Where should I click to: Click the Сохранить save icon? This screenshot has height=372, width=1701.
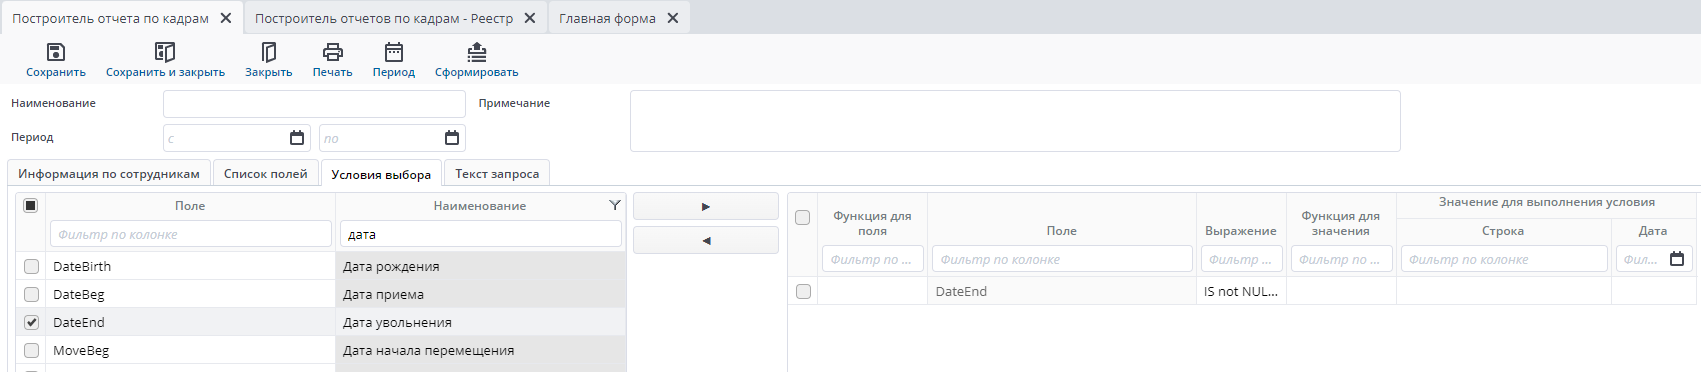coord(56,52)
